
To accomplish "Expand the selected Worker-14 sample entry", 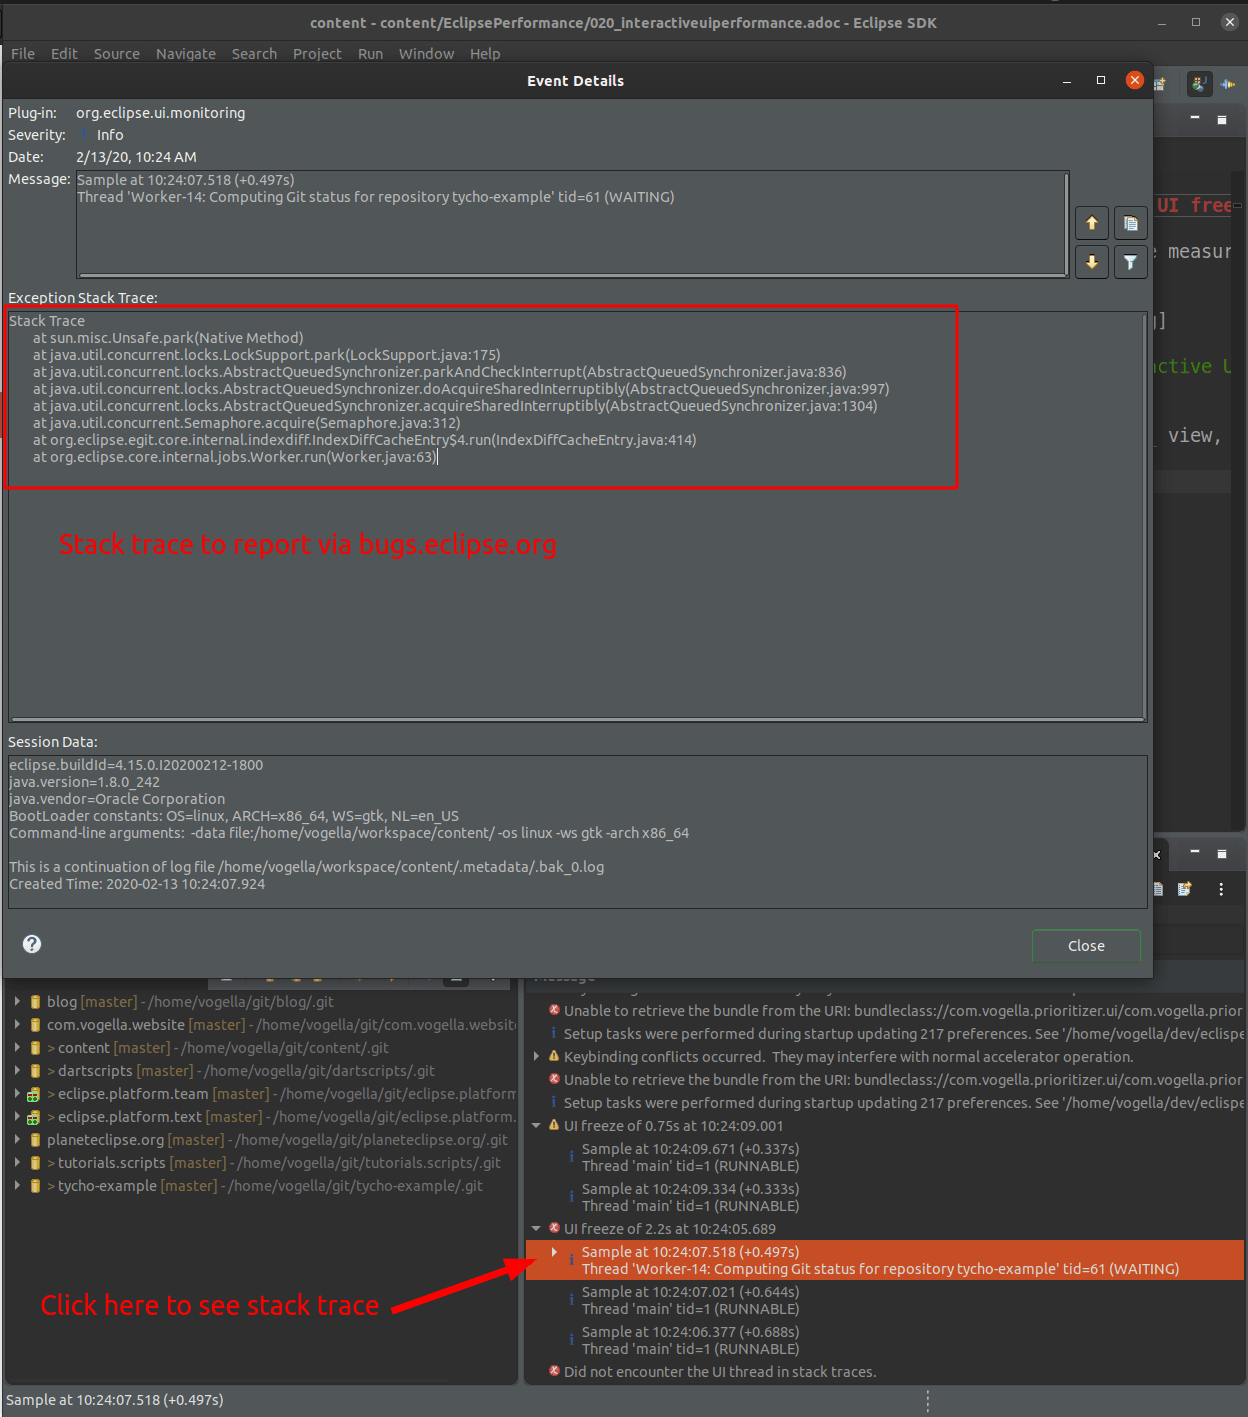I will tap(556, 1252).
